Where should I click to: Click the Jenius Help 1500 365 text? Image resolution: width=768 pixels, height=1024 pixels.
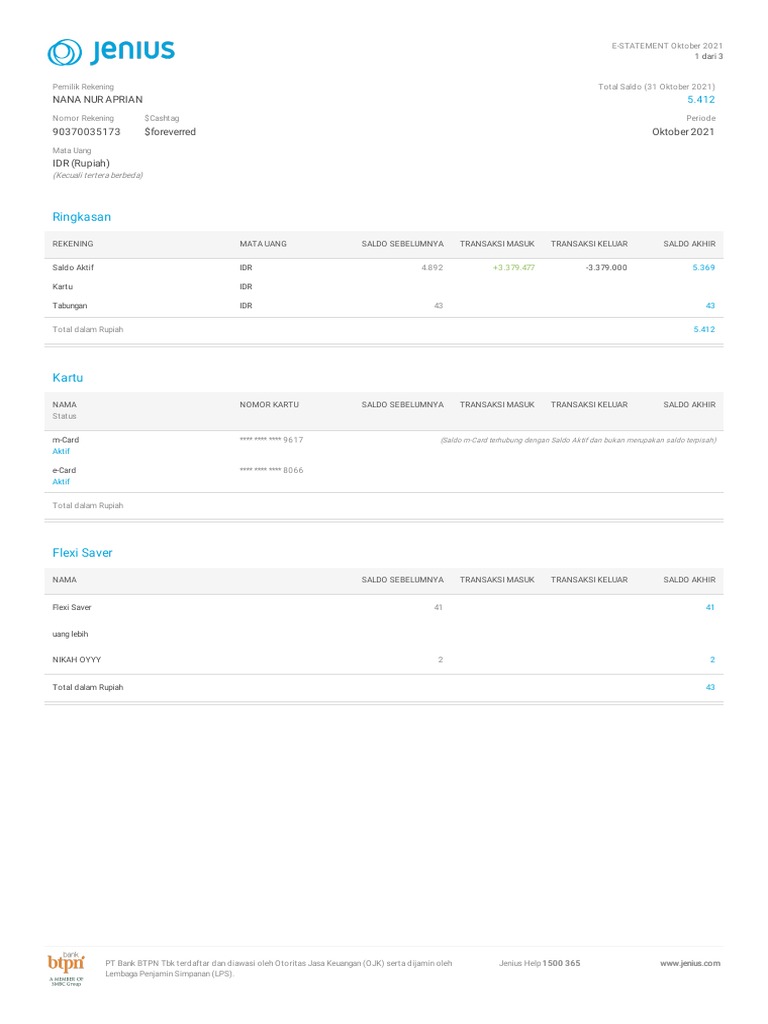click(x=539, y=963)
